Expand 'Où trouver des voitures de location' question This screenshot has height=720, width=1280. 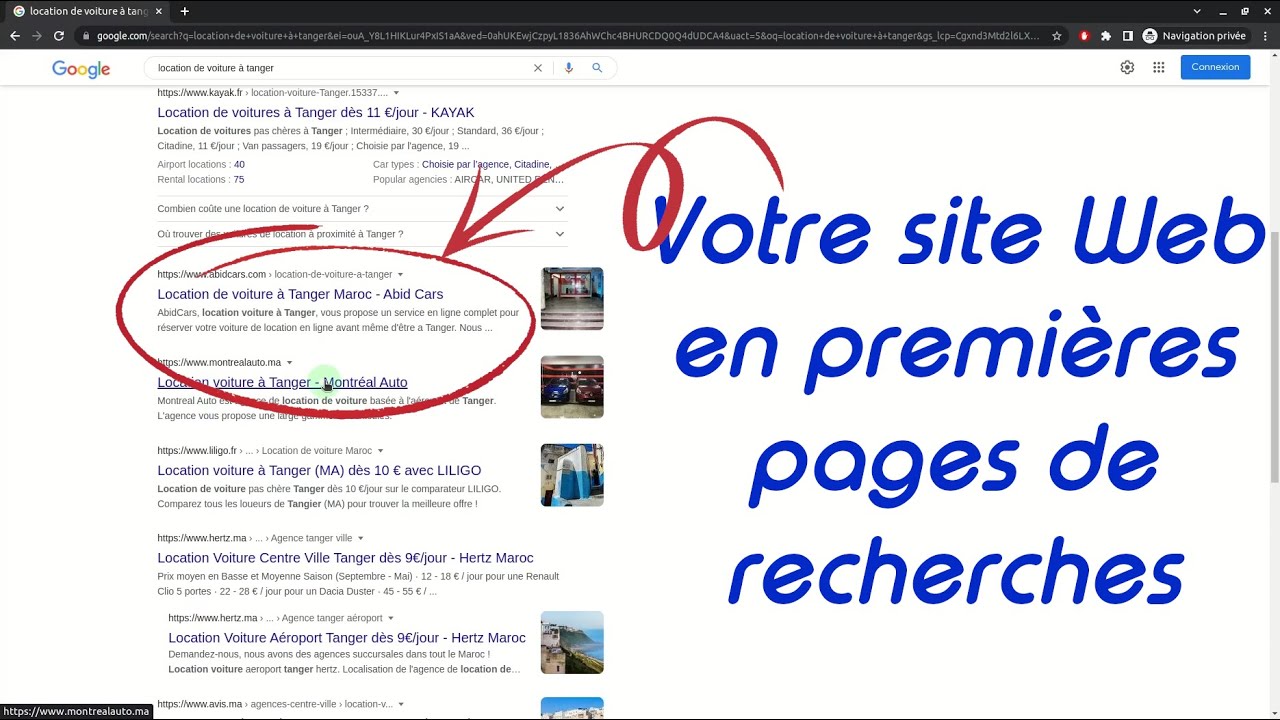click(x=362, y=234)
